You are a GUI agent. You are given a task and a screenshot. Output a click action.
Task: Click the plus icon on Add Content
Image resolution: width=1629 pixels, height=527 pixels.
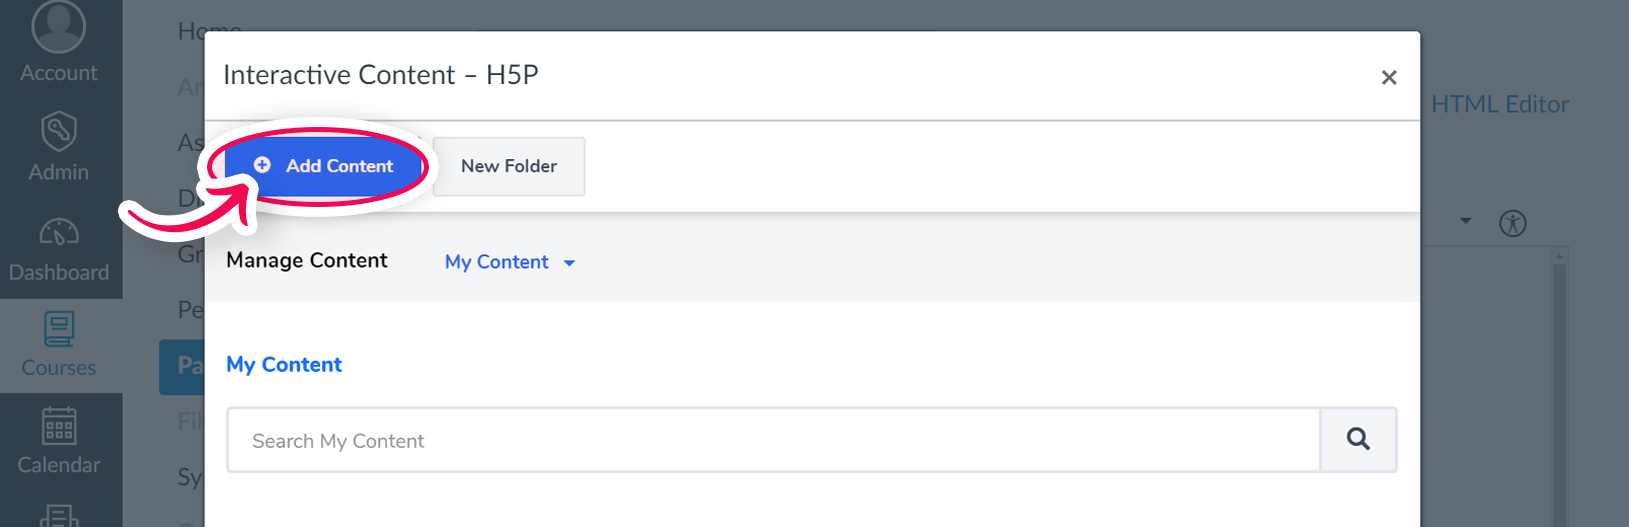[x=262, y=165]
